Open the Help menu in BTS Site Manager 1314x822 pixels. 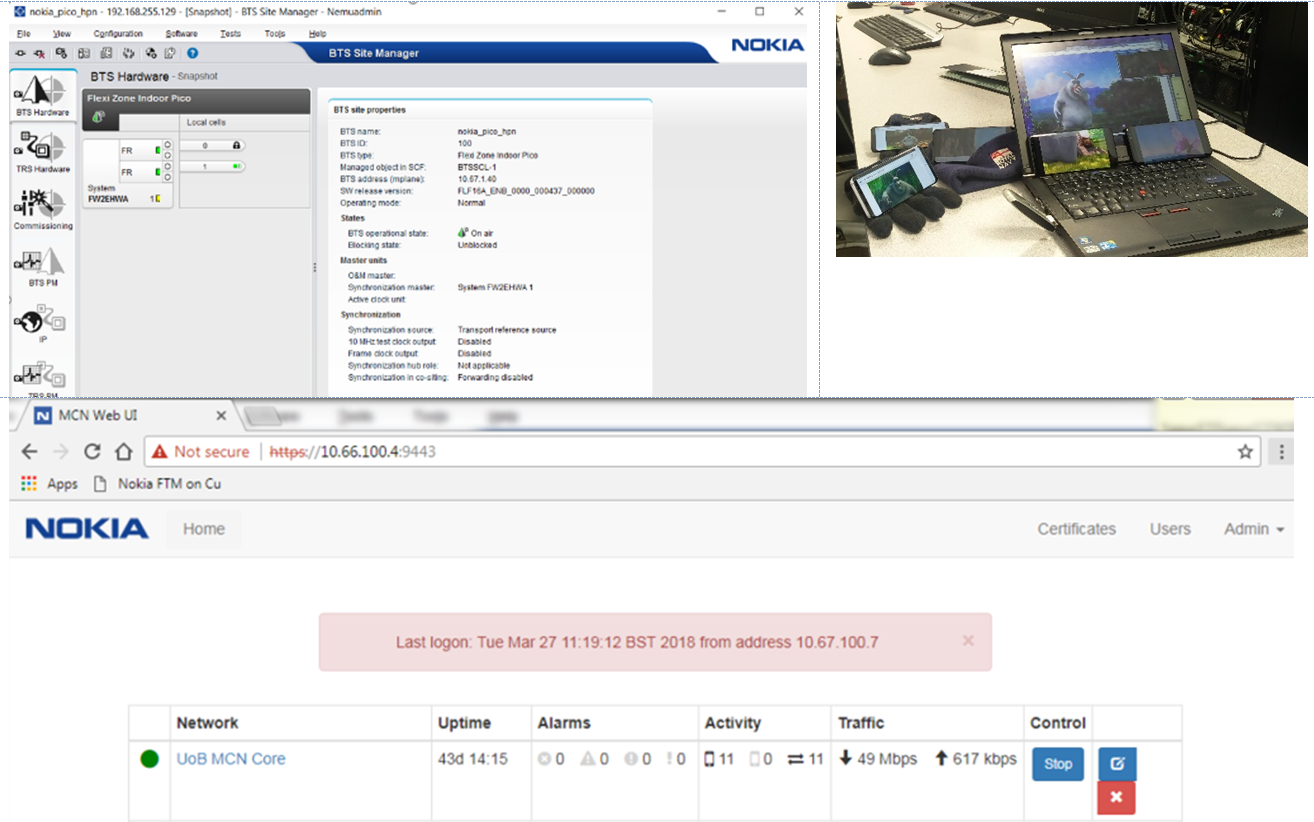pyautogui.click(x=318, y=33)
